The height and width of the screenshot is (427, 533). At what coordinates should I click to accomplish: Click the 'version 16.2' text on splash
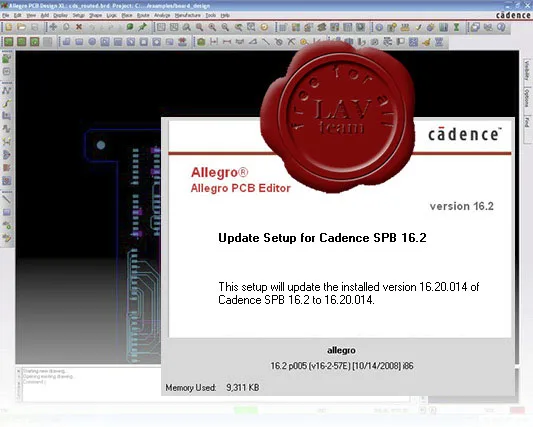pyautogui.click(x=462, y=206)
